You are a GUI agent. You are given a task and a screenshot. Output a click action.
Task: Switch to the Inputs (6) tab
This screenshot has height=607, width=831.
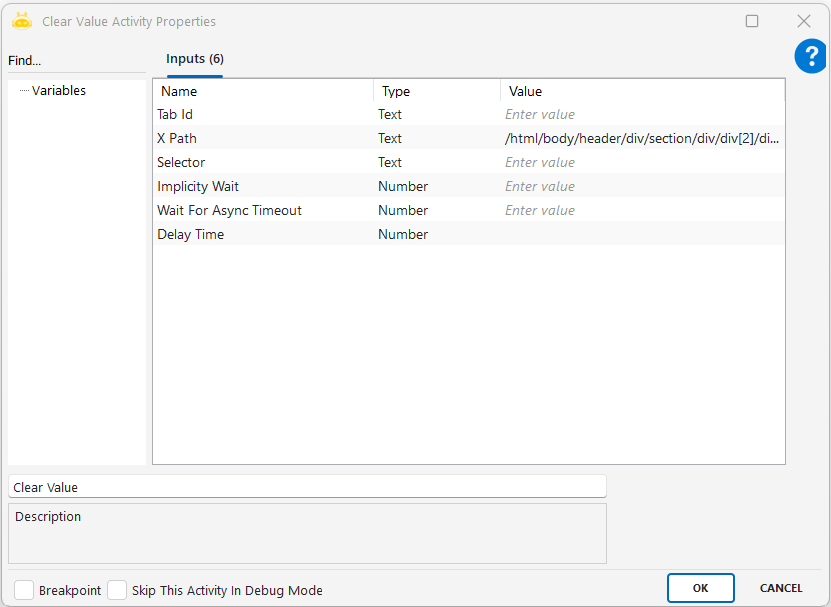194,59
